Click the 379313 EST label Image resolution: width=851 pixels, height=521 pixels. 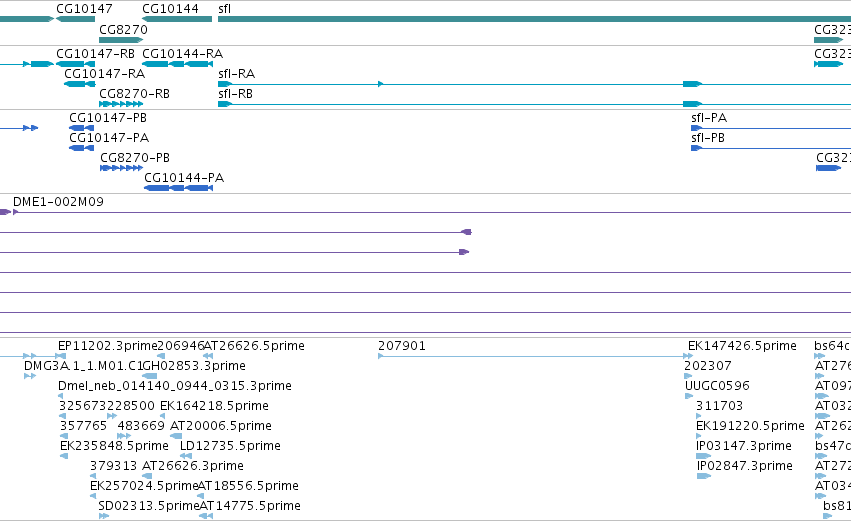click(112, 466)
